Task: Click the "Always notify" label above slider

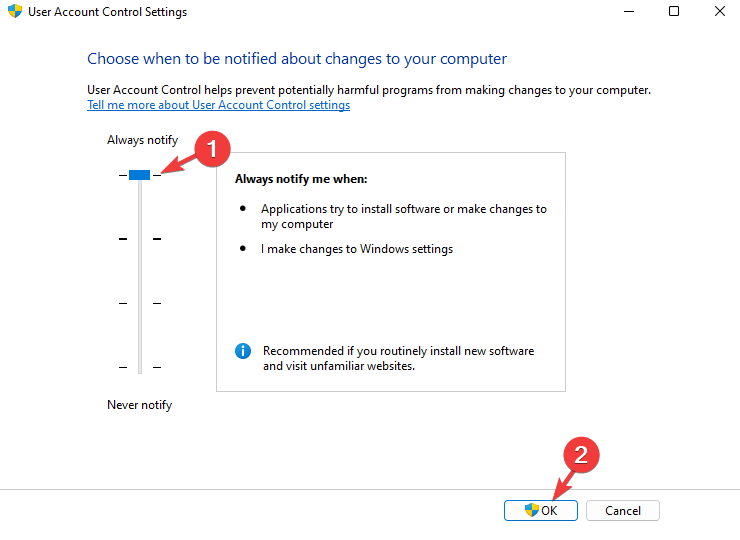Action: coord(142,141)
